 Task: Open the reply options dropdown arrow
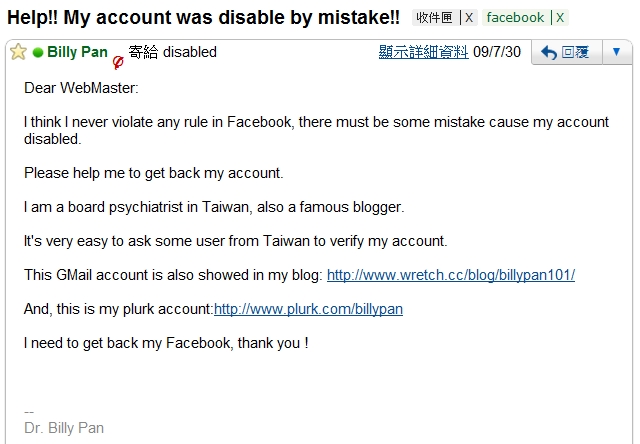pyautogui.click(x=617, y=52)
